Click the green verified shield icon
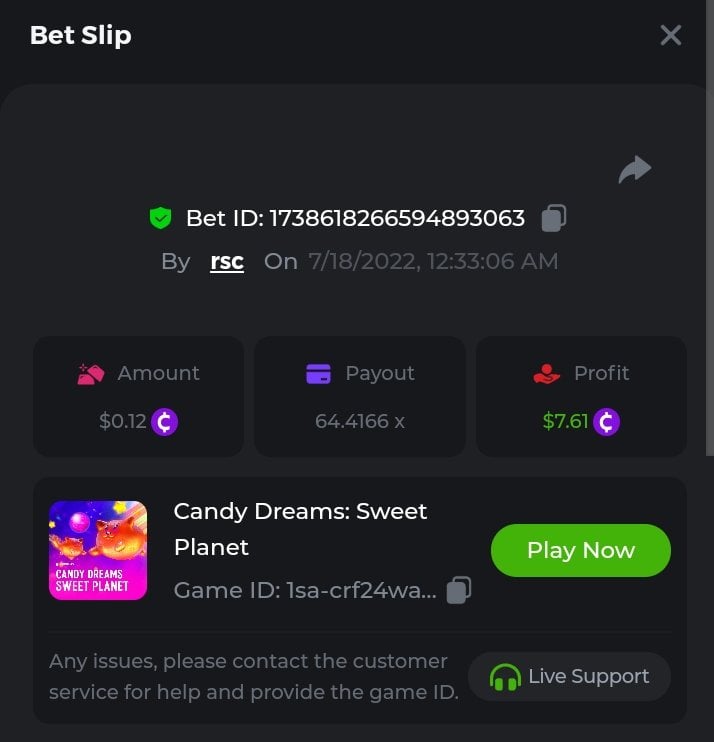The height and width of the screenshot is (742, 714). coord(160,218)
